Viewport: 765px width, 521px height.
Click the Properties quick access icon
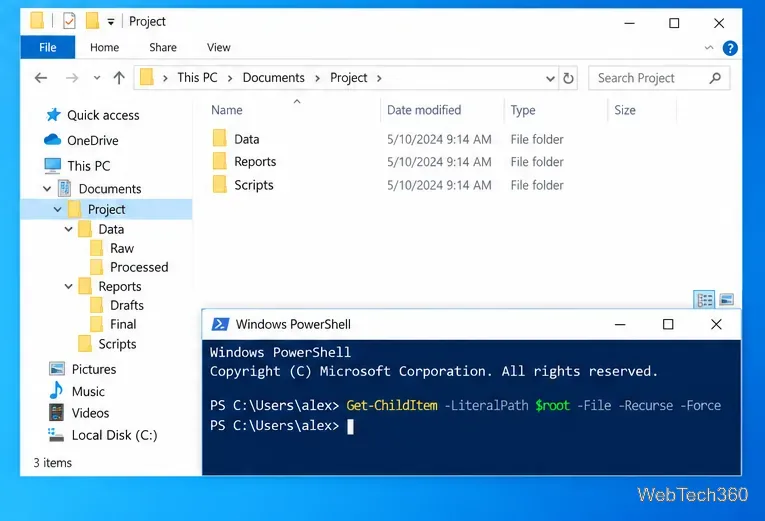pyautogui.click(x=69, y=21)
